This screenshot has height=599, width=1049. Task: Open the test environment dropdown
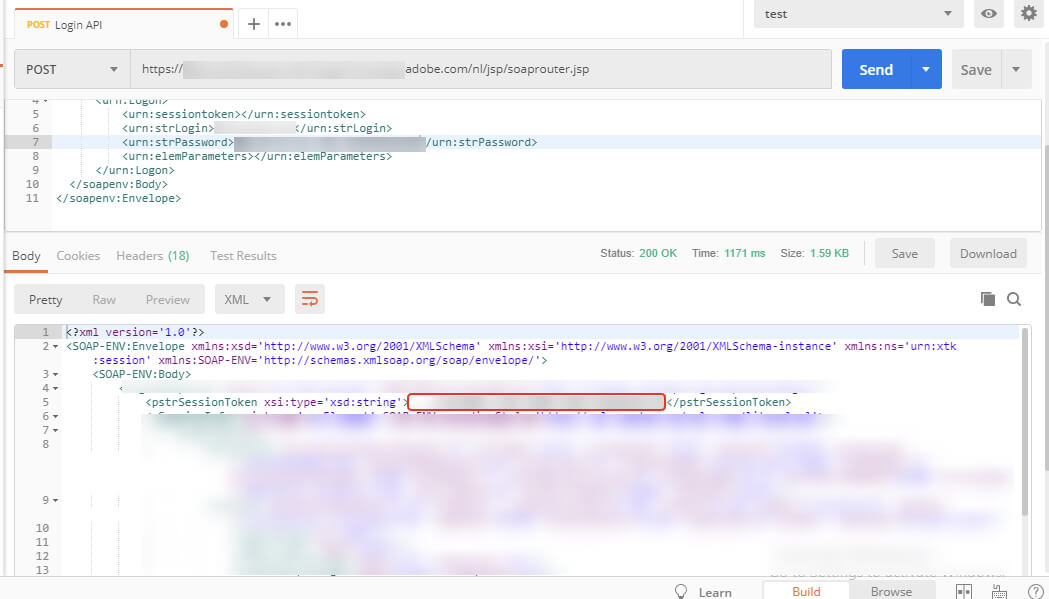click(x=855, y=14)
